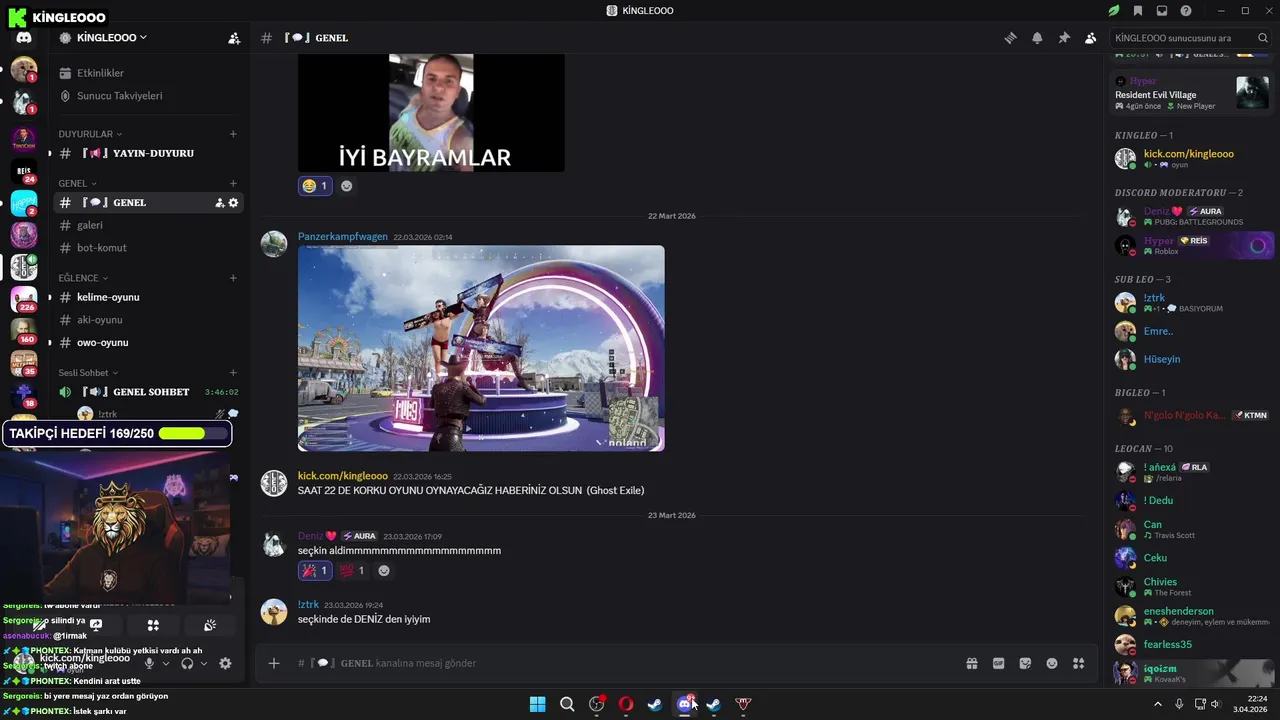Click kick.com/kingleooo author name in chat

[x=343, y=476]
